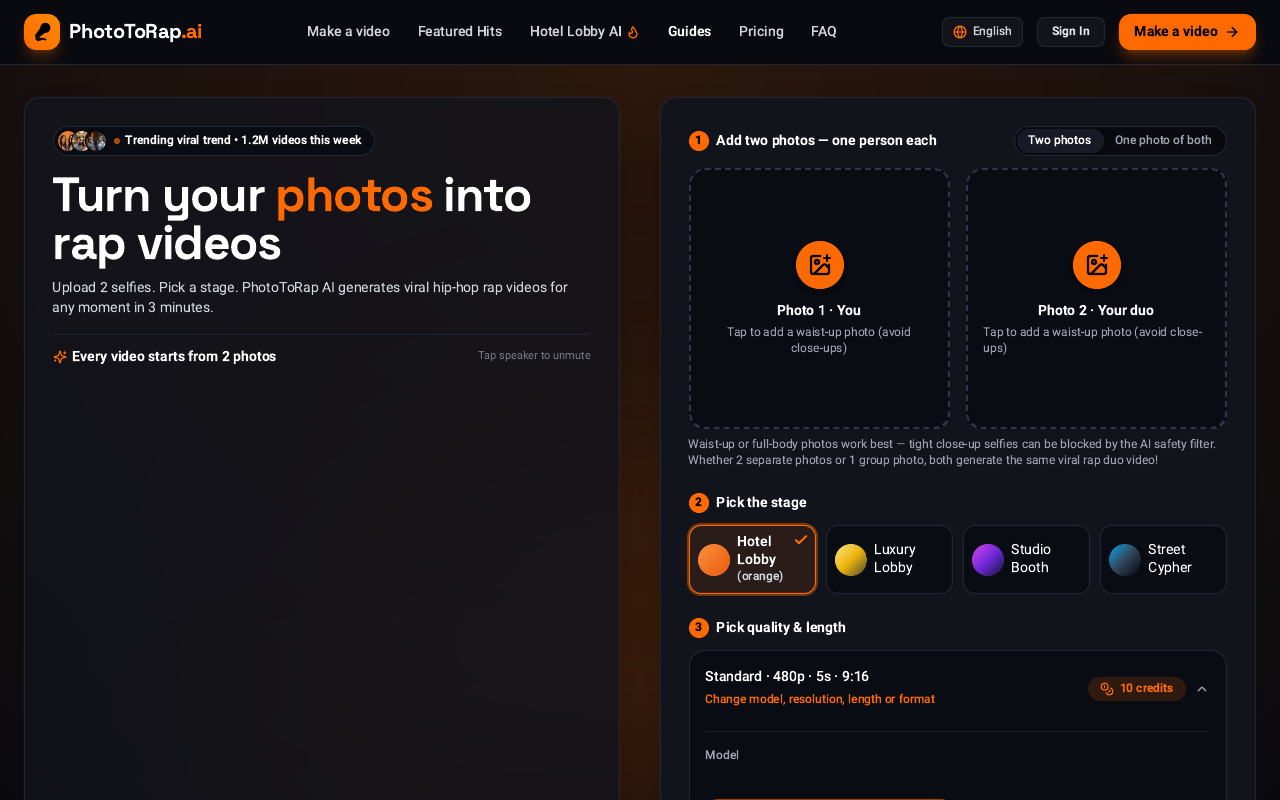Image resolution: width=1280 pixels, height=800 pixels.
Task: Click the 'Trending viral trend' badge text
Action: [x=243, y=141]
